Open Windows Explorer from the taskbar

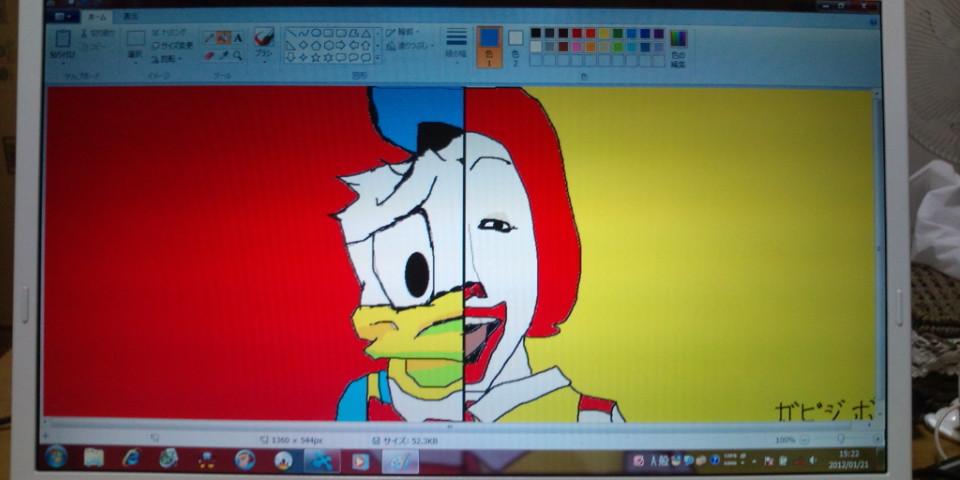point(94,458)
